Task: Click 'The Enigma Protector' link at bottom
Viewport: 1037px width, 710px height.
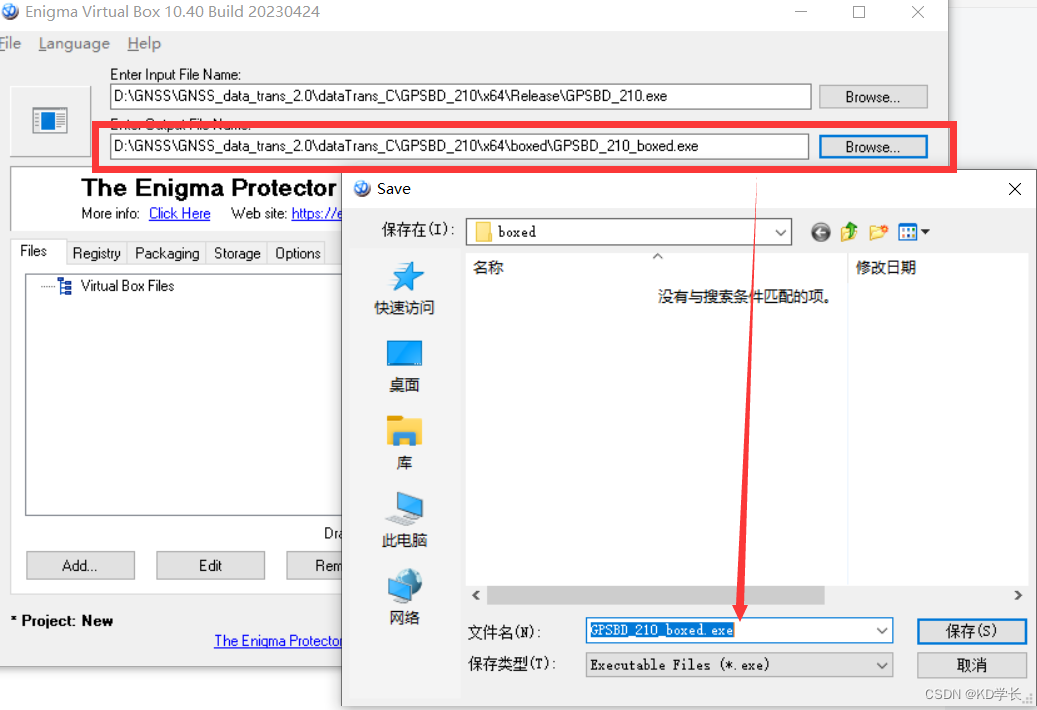Action: [278, 641]
